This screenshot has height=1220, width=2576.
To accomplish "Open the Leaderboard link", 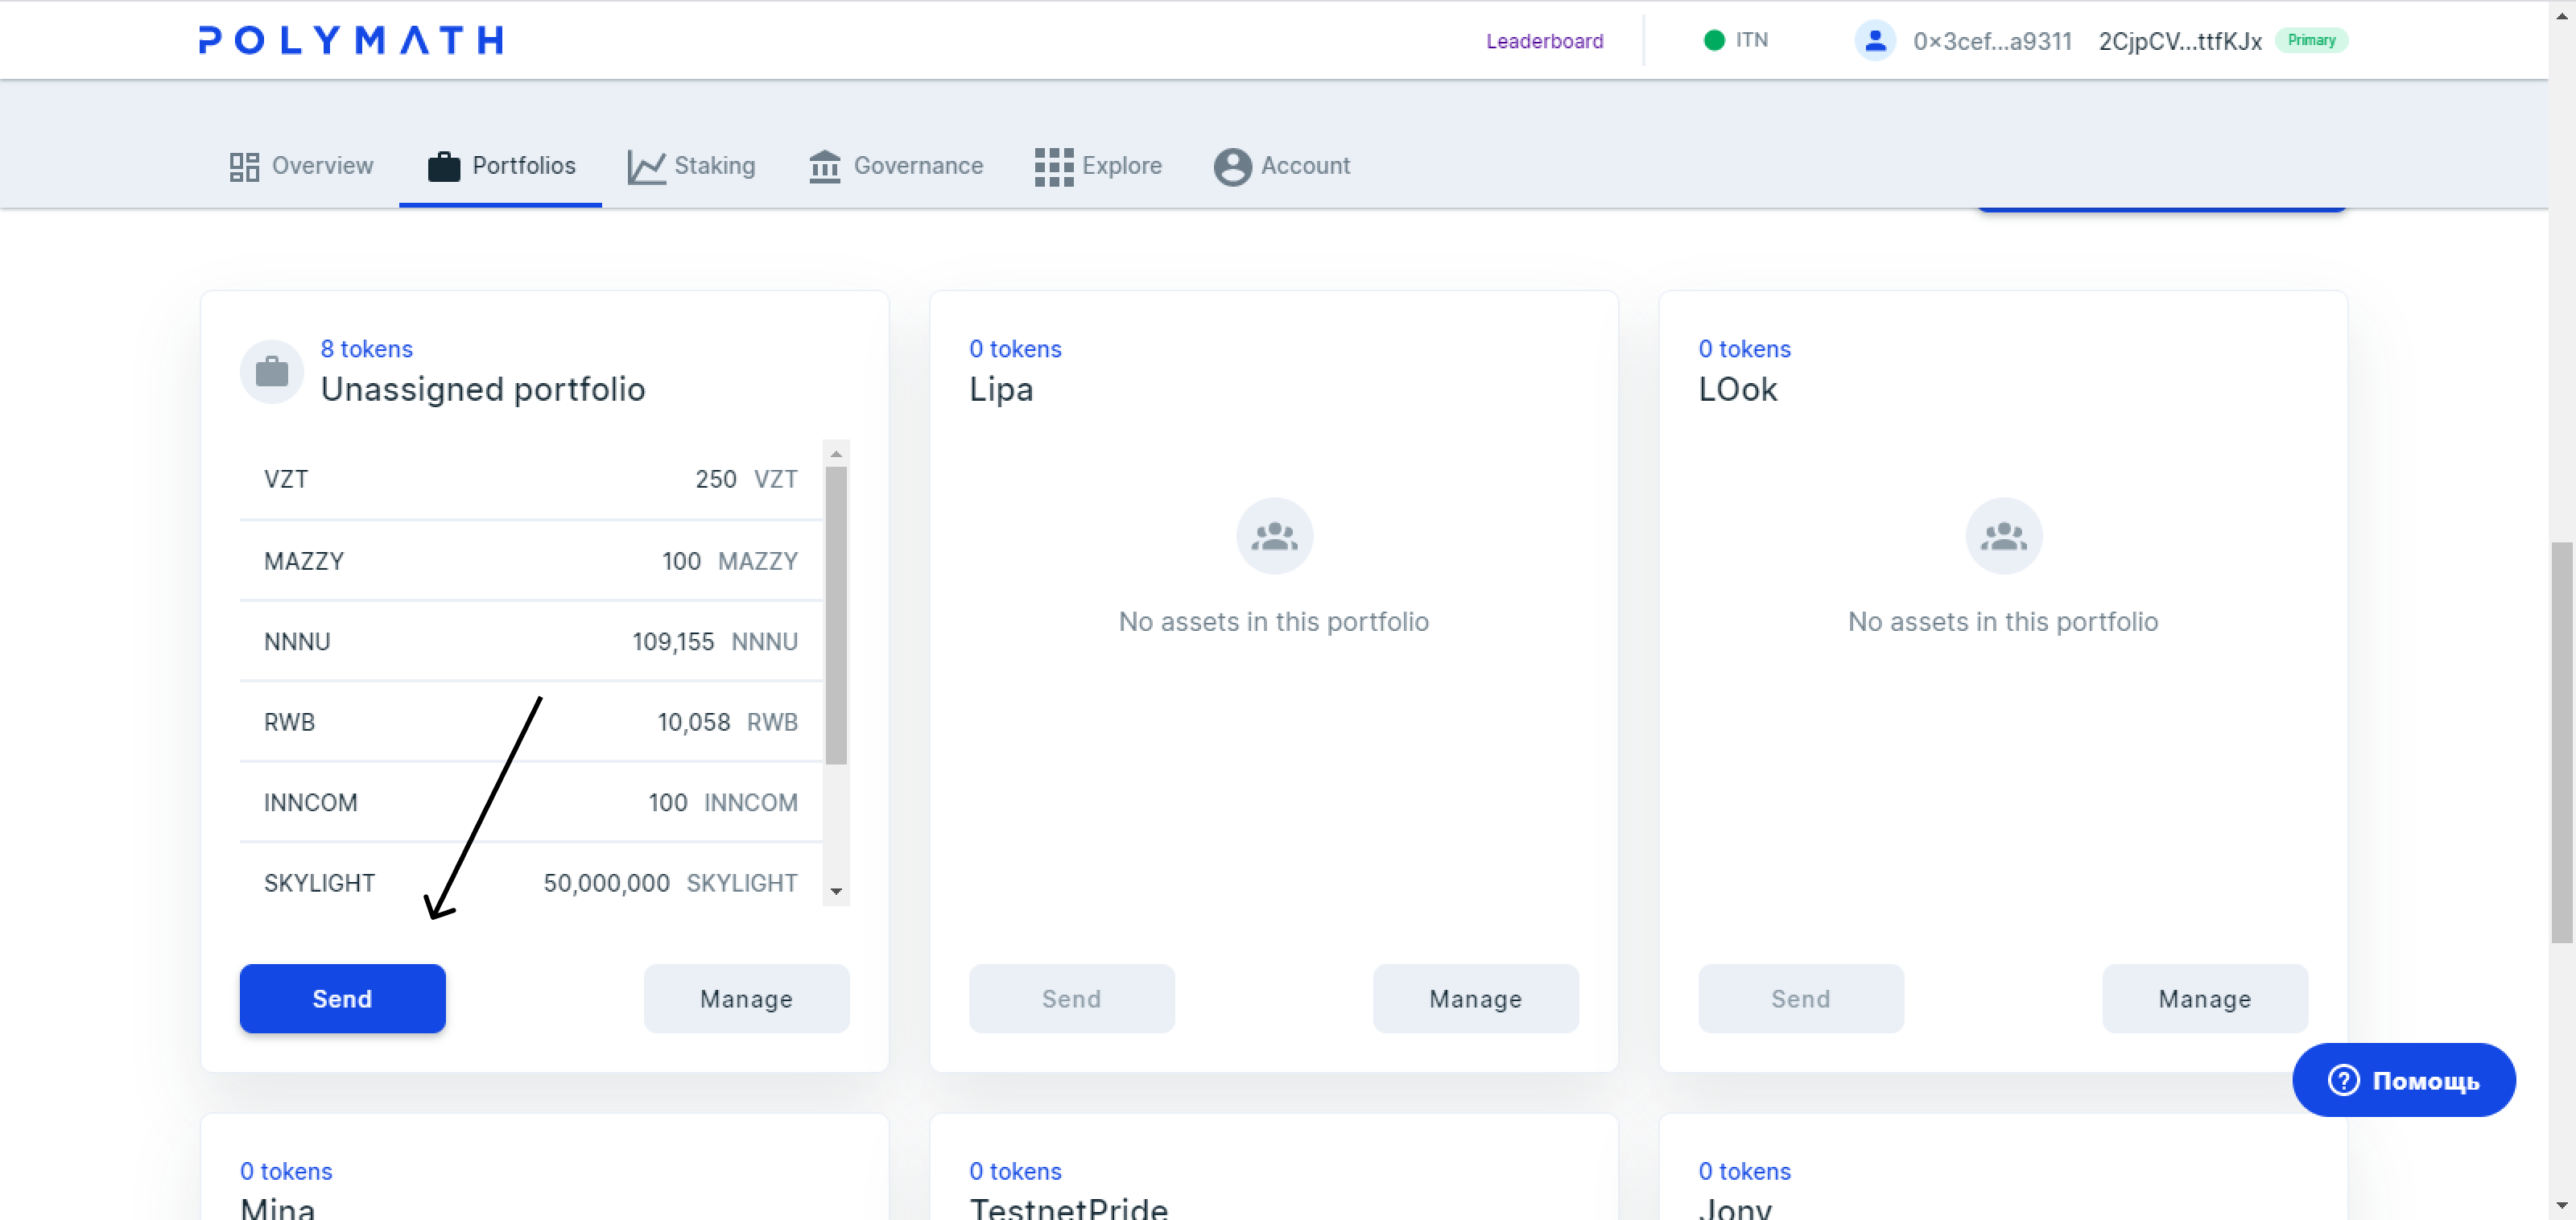I will 1544,41.
